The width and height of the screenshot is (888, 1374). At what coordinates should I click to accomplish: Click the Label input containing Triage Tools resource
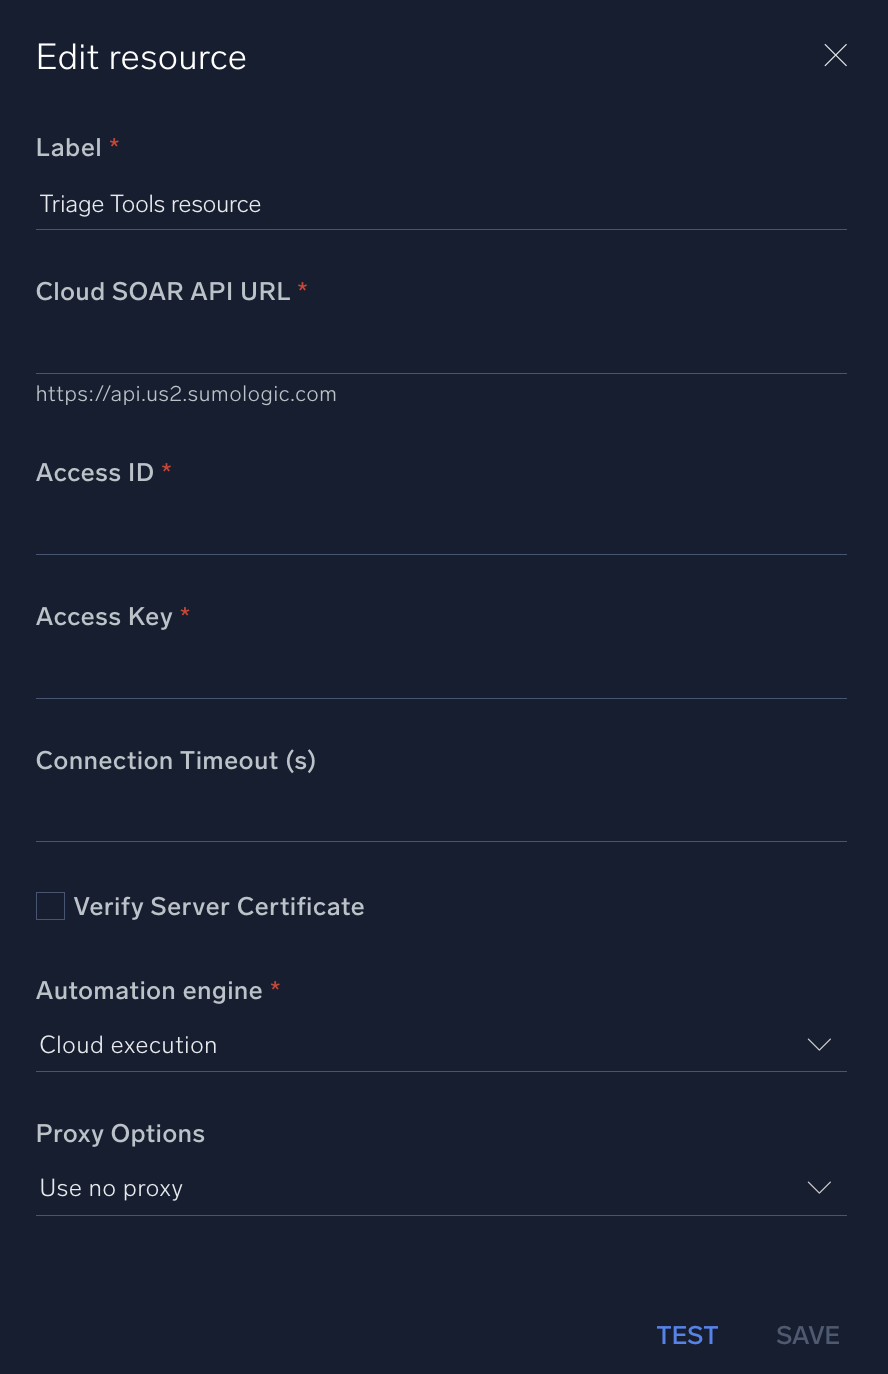click(440, 204)
